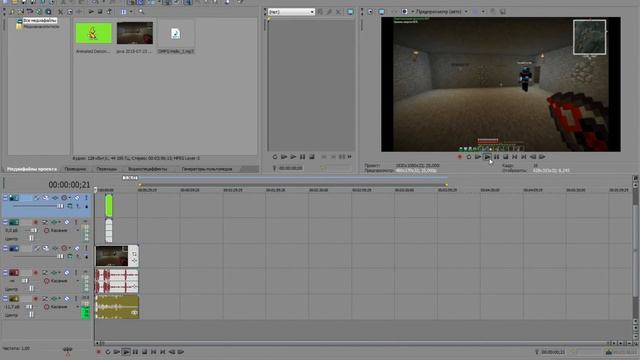The width and height of the screenshot is (640, 360).
Task: Click the save snapshot icon in the preview toolbar
Action: pos(502,12)
